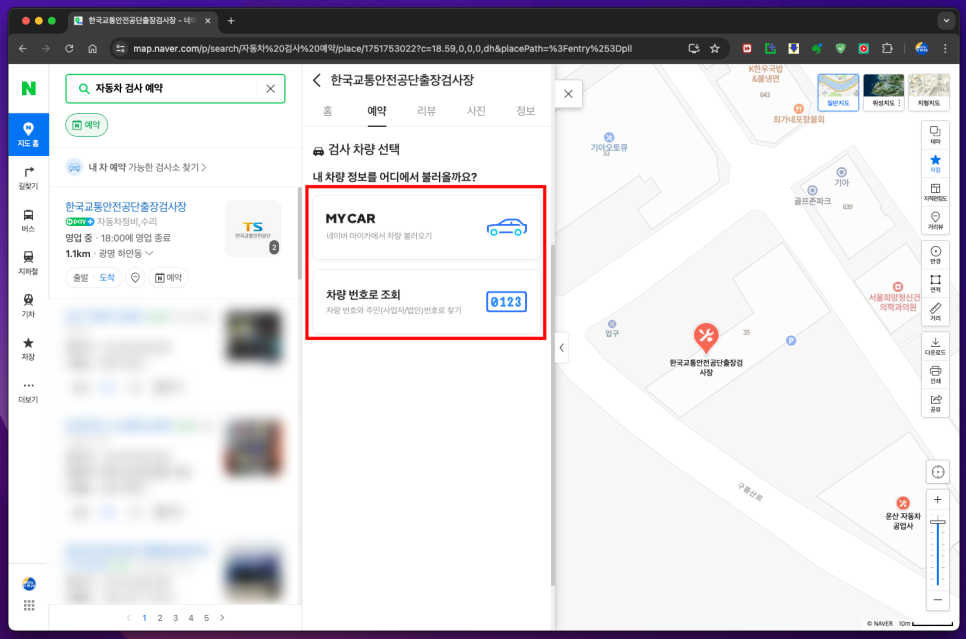Screen dimensions: 966x639
Task: Set place as 도착 destination
Action: [x=107, y=278]
